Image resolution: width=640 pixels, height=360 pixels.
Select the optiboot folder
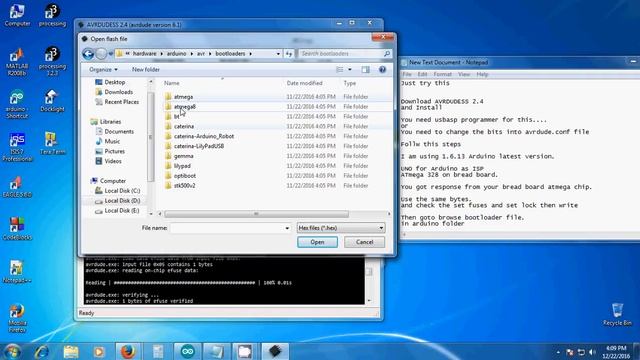tap(184, 176)
